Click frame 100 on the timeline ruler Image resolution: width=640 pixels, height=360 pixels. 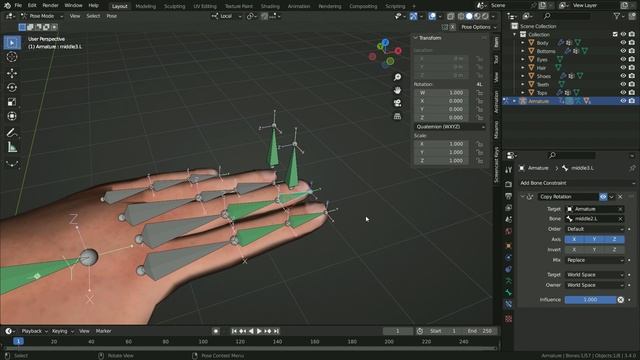pyautogui.click(x=203, y=342)
